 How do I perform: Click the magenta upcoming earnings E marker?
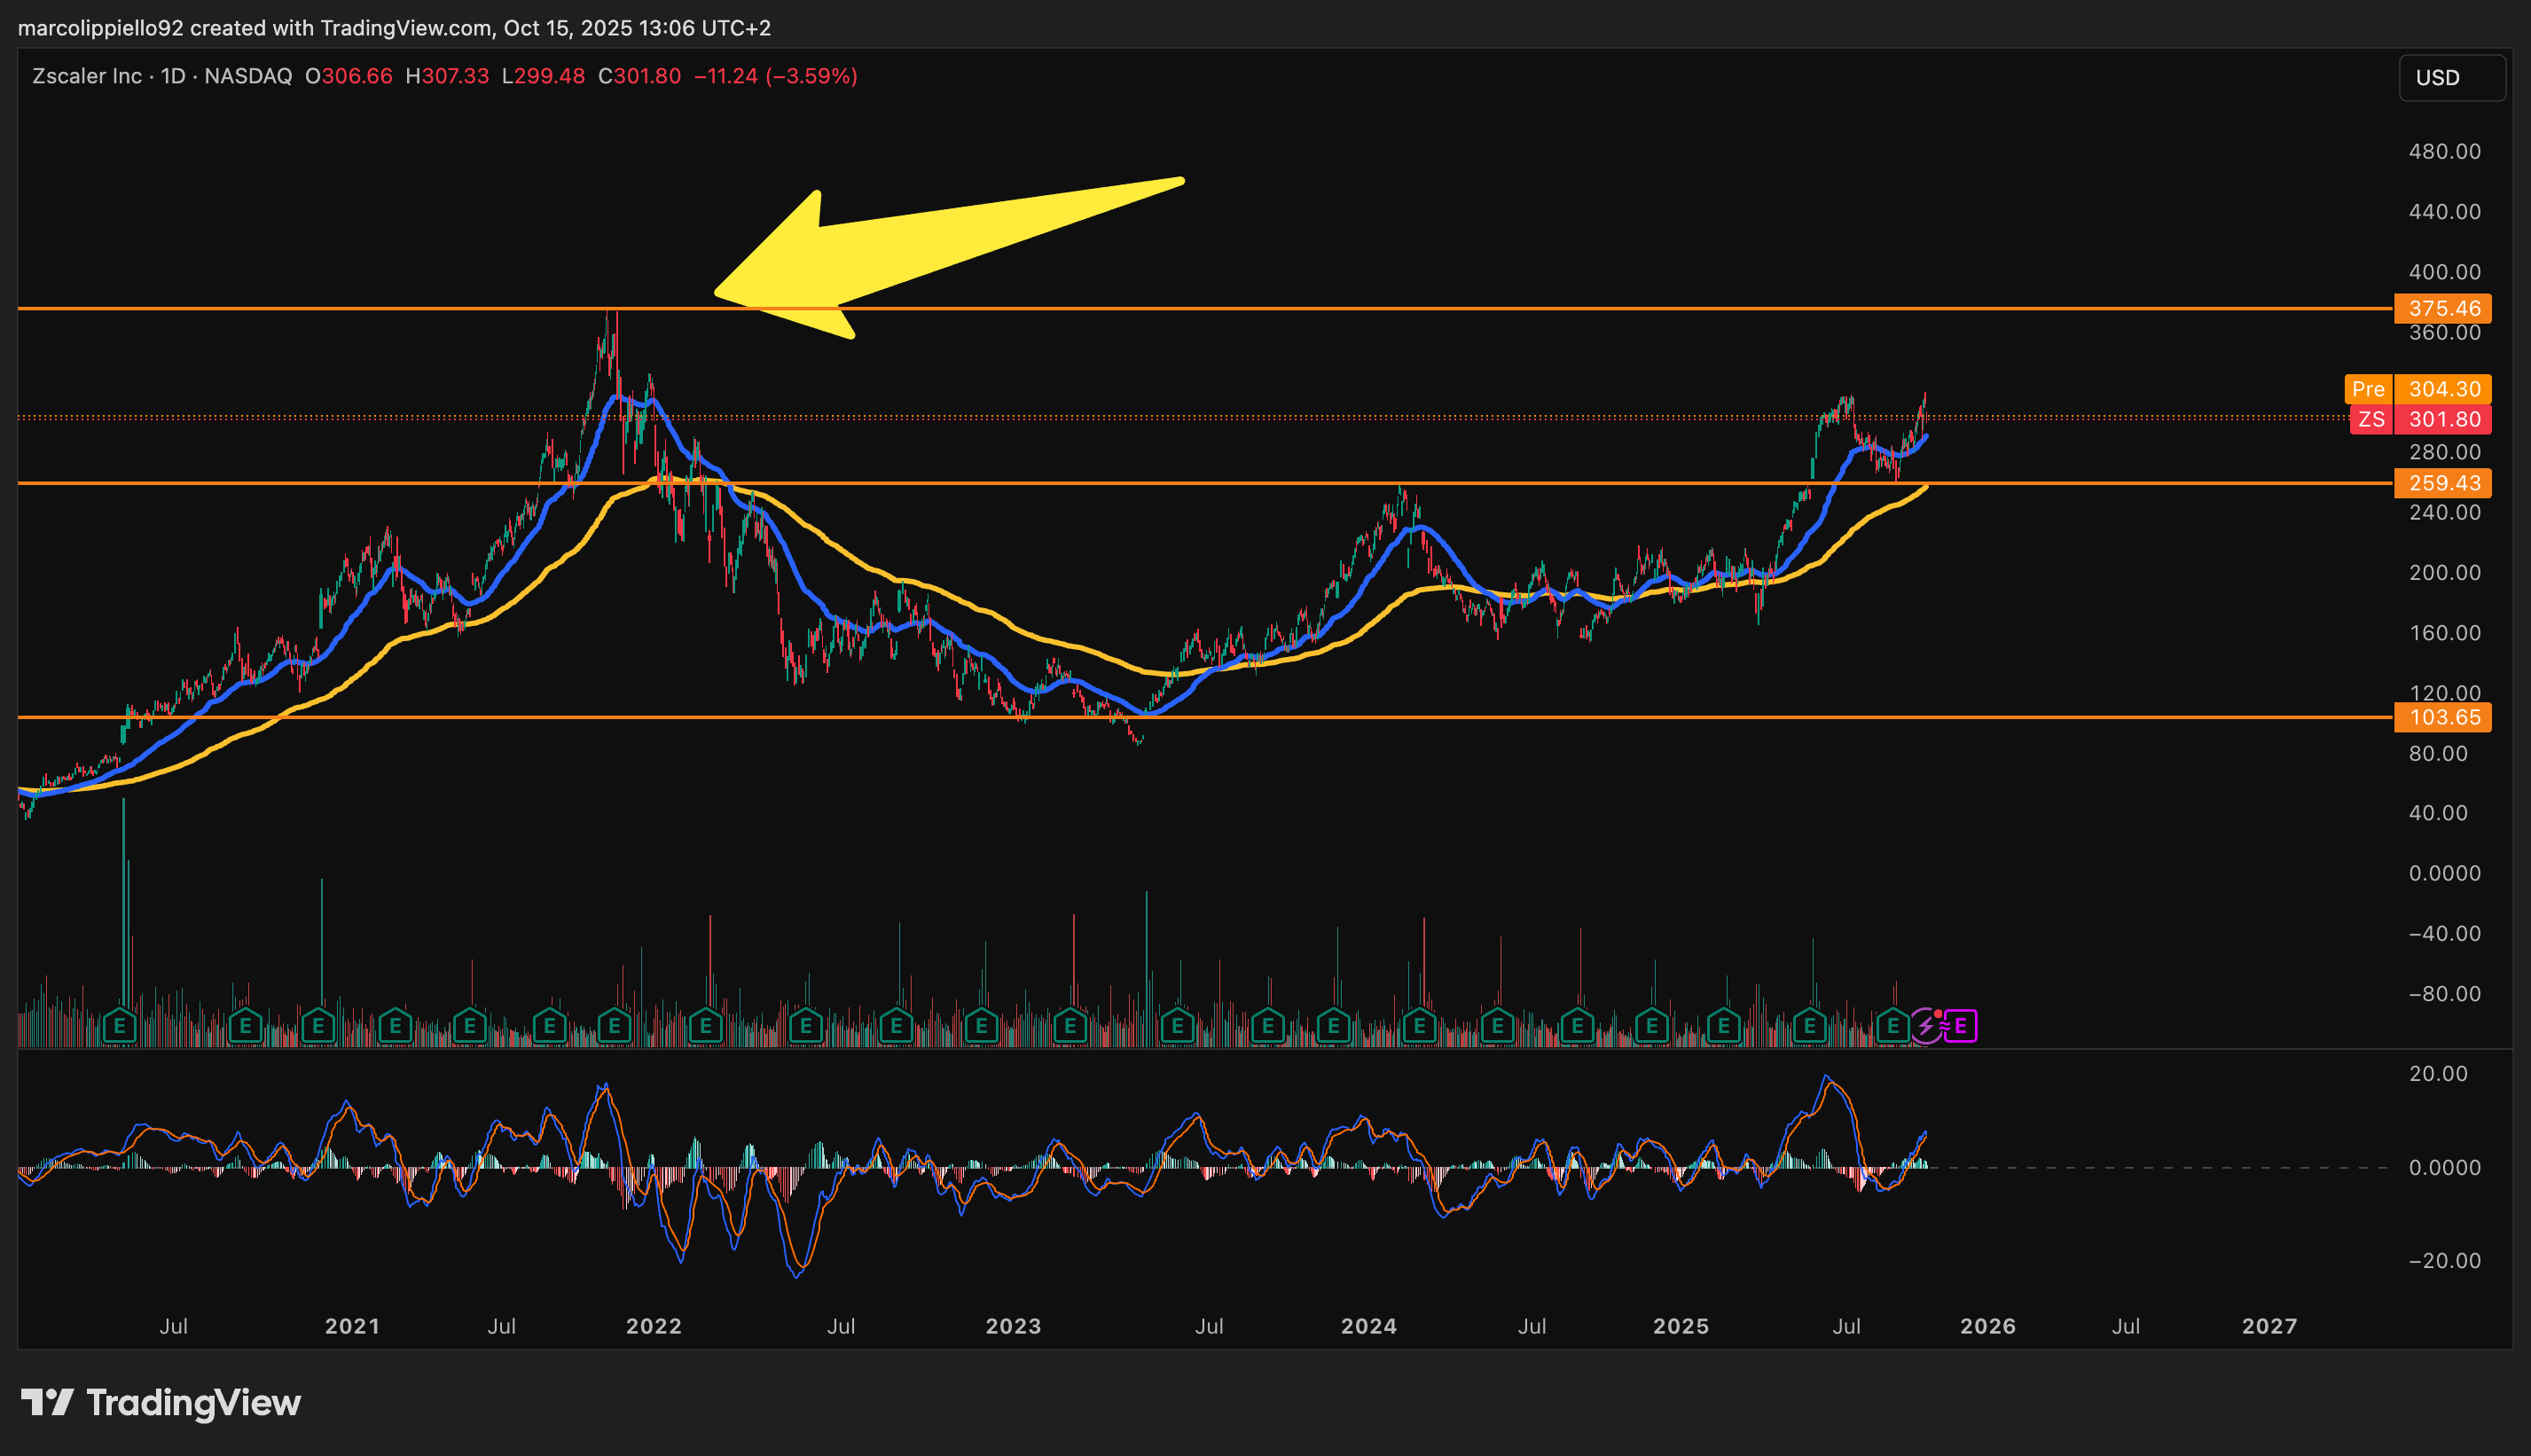(x=1961, y=1026)
